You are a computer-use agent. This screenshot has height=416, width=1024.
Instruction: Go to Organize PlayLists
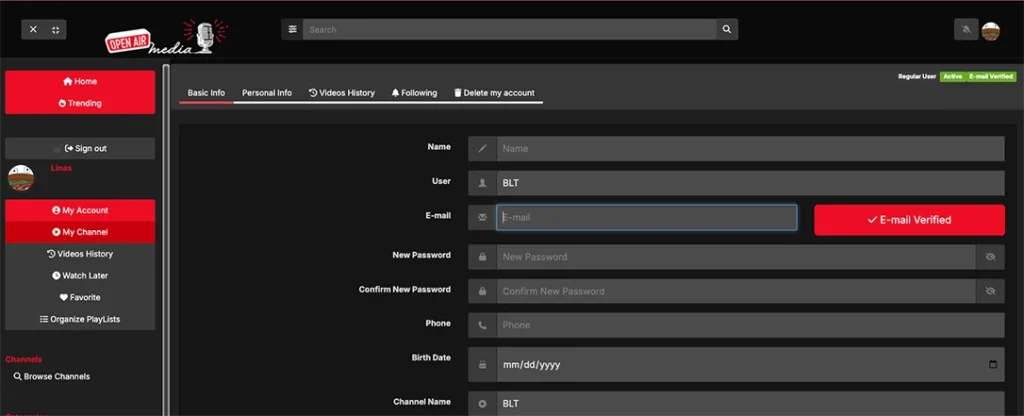80,319
